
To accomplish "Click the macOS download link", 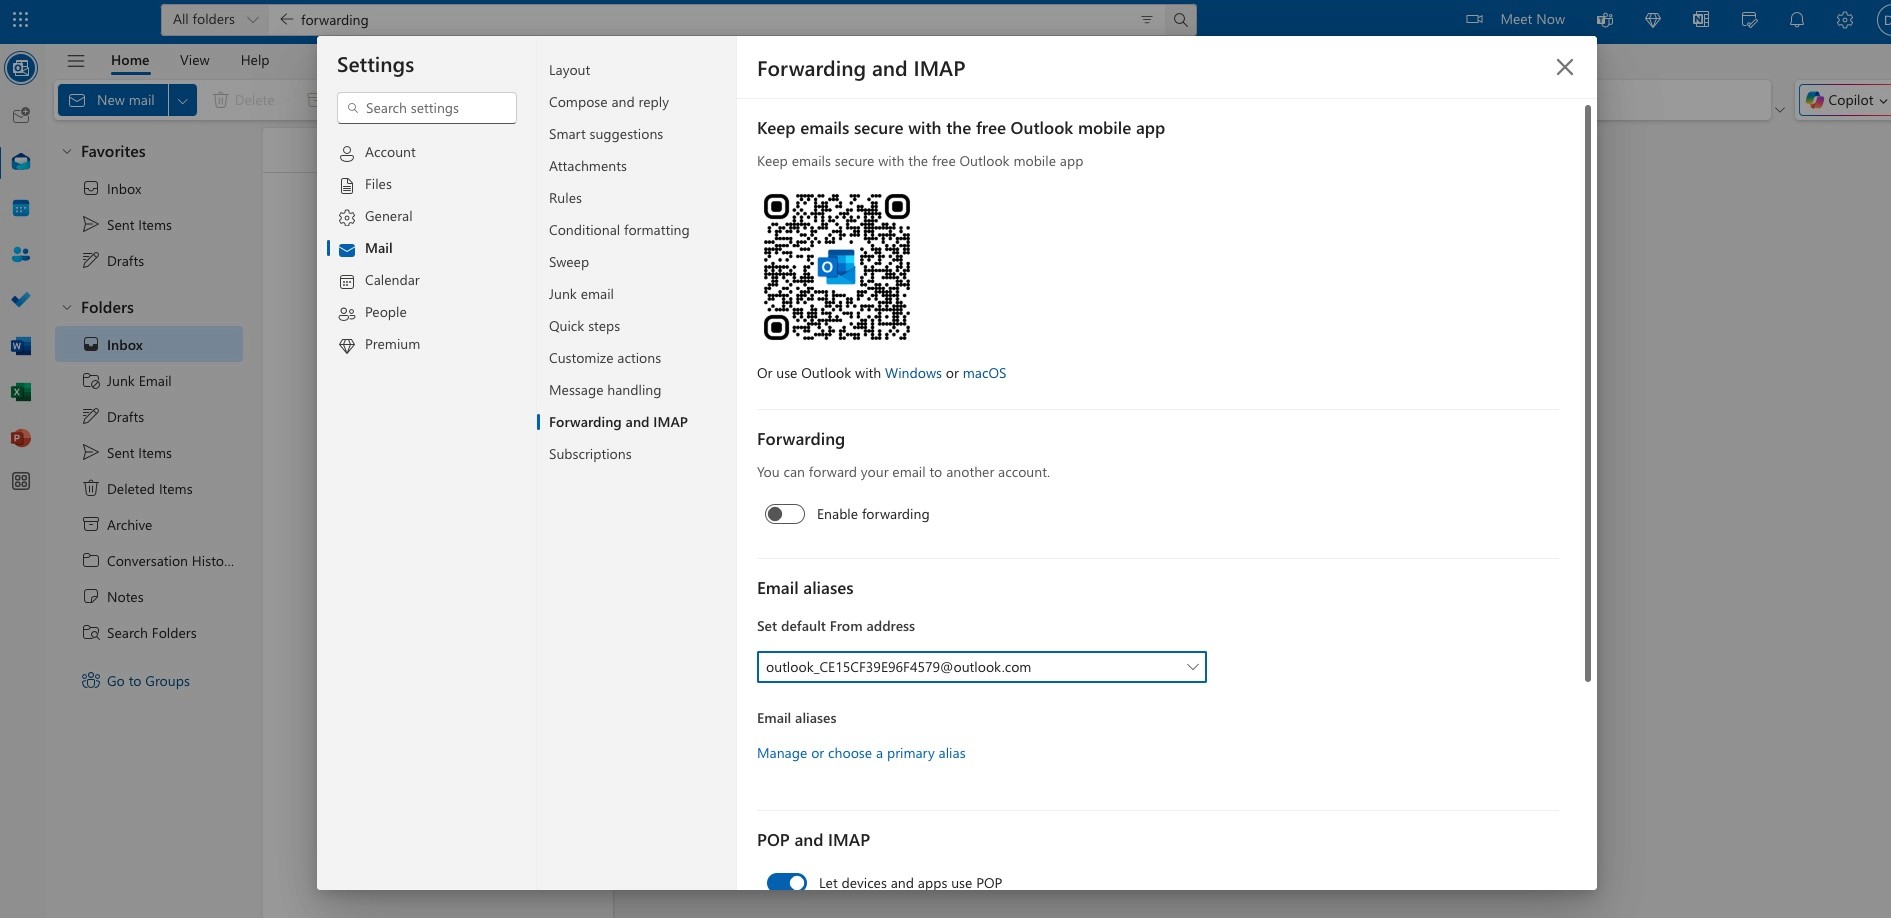I will point(984,373).
